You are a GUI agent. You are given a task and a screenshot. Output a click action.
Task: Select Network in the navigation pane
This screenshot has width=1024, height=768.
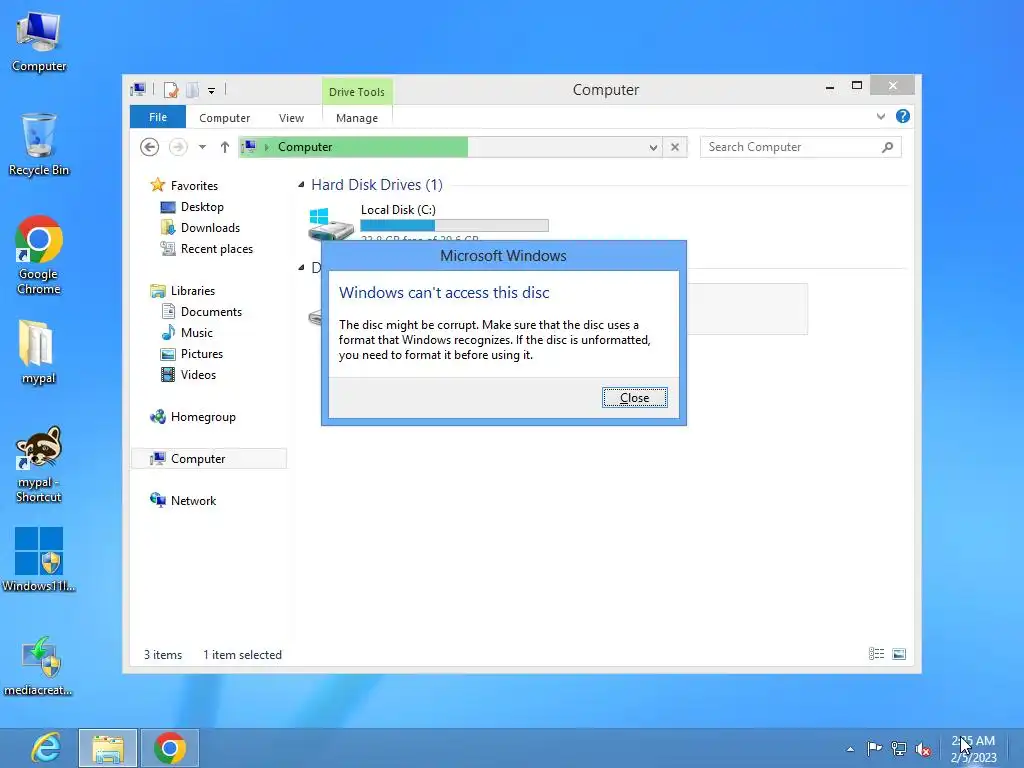[193, 501]
